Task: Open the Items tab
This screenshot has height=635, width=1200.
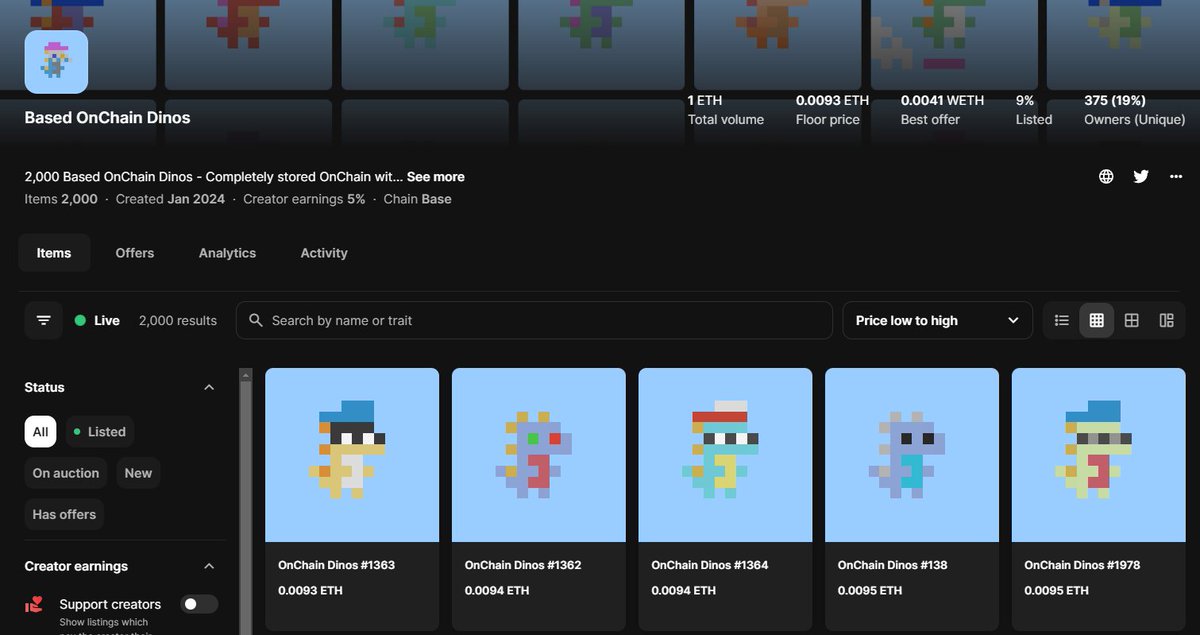Action: 54,253
